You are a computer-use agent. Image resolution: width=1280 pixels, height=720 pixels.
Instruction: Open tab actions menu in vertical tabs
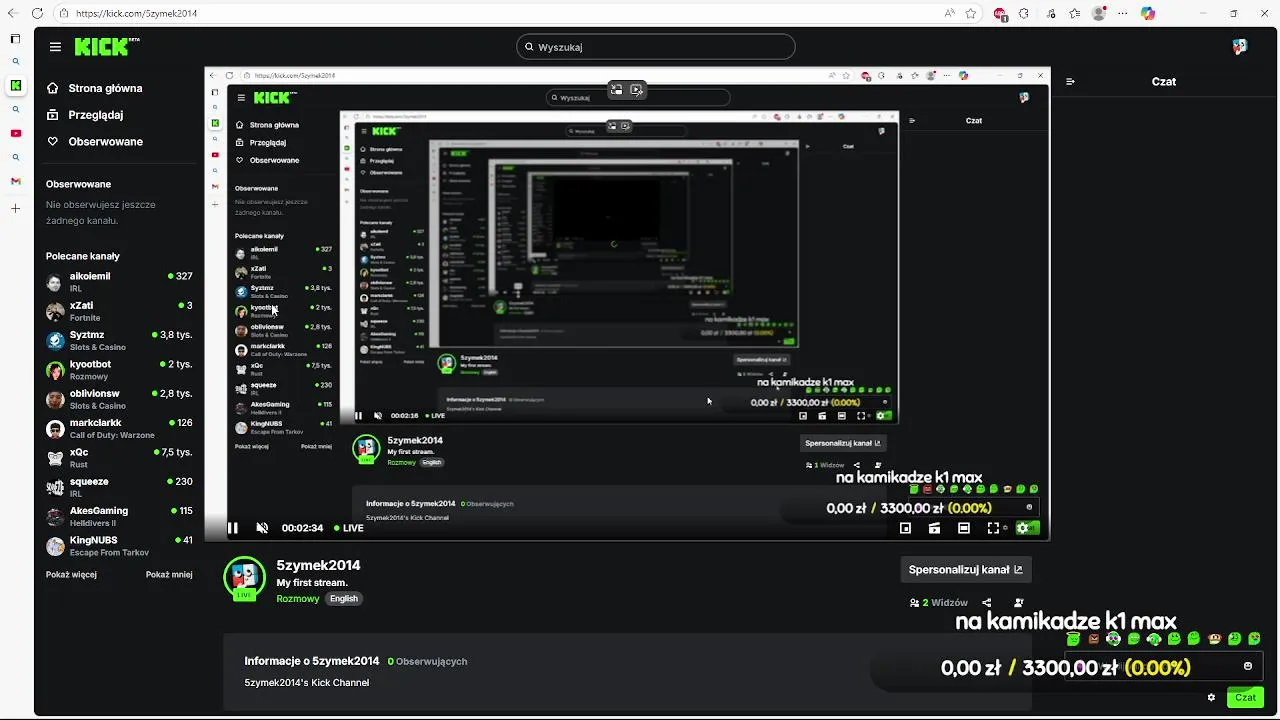coord(15,39)
